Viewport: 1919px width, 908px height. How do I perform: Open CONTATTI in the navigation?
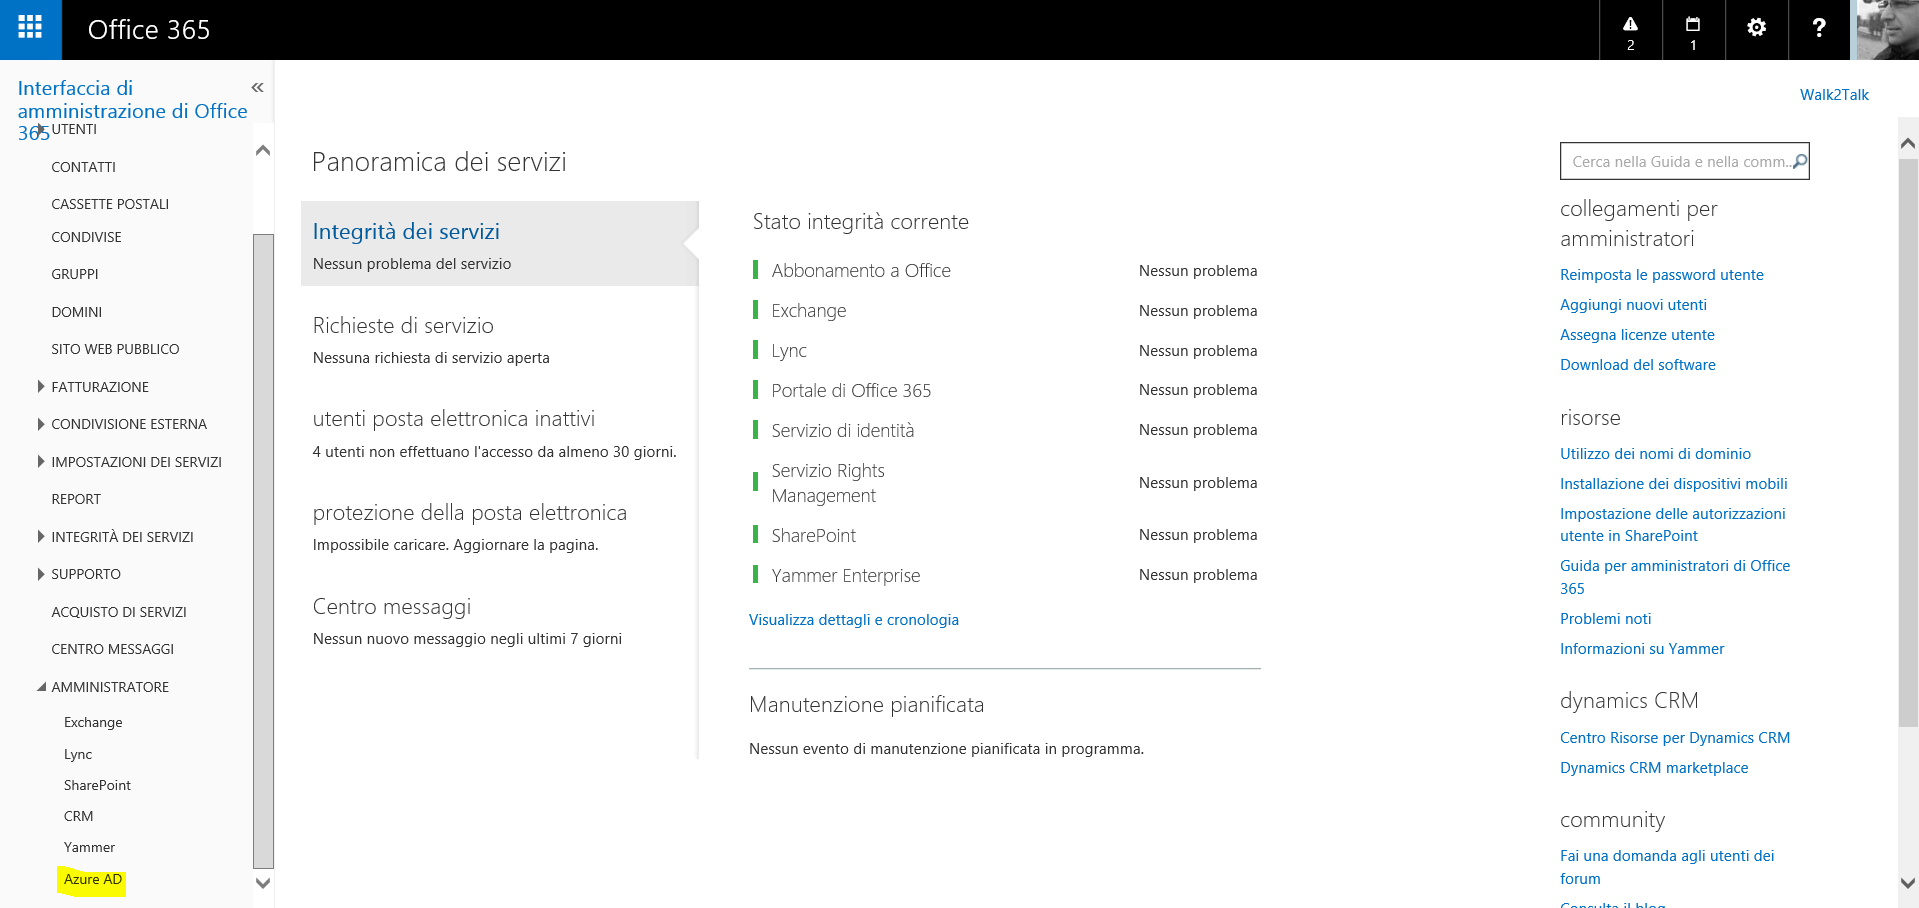pyautogui.click(x=84, y=167)
